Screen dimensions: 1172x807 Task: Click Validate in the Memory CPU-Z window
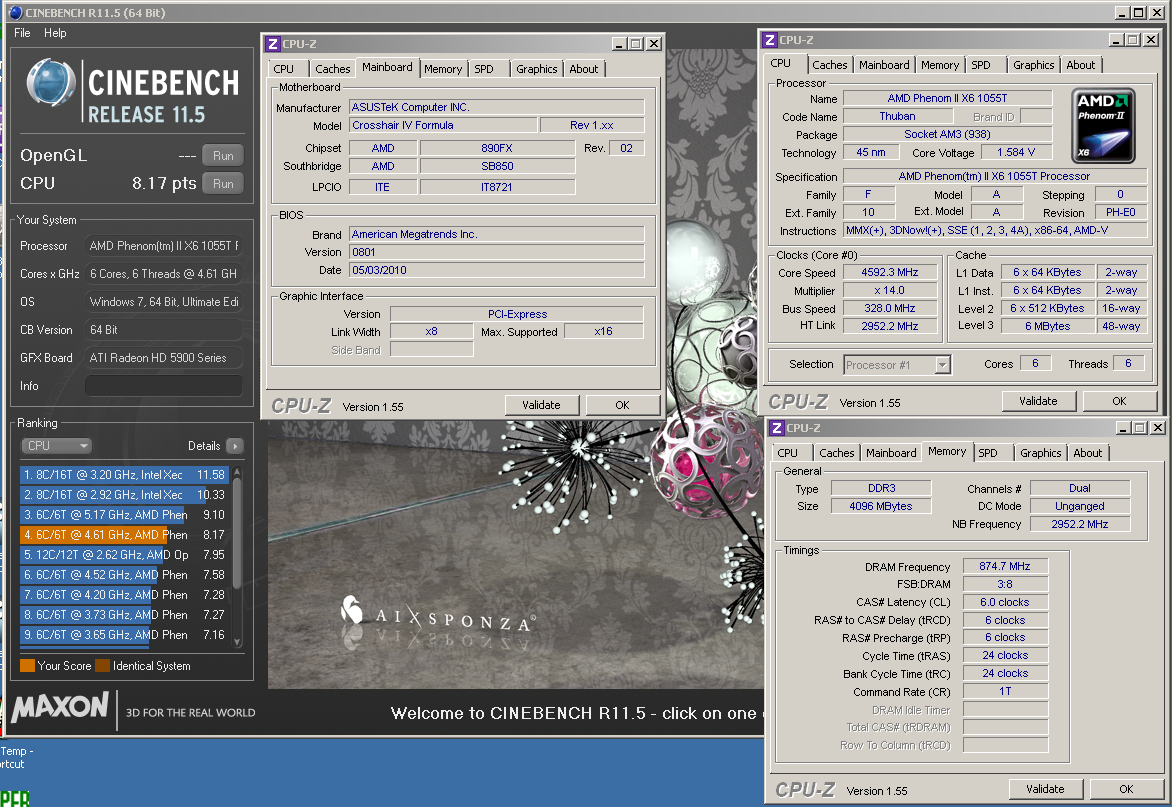(1045, 789)
